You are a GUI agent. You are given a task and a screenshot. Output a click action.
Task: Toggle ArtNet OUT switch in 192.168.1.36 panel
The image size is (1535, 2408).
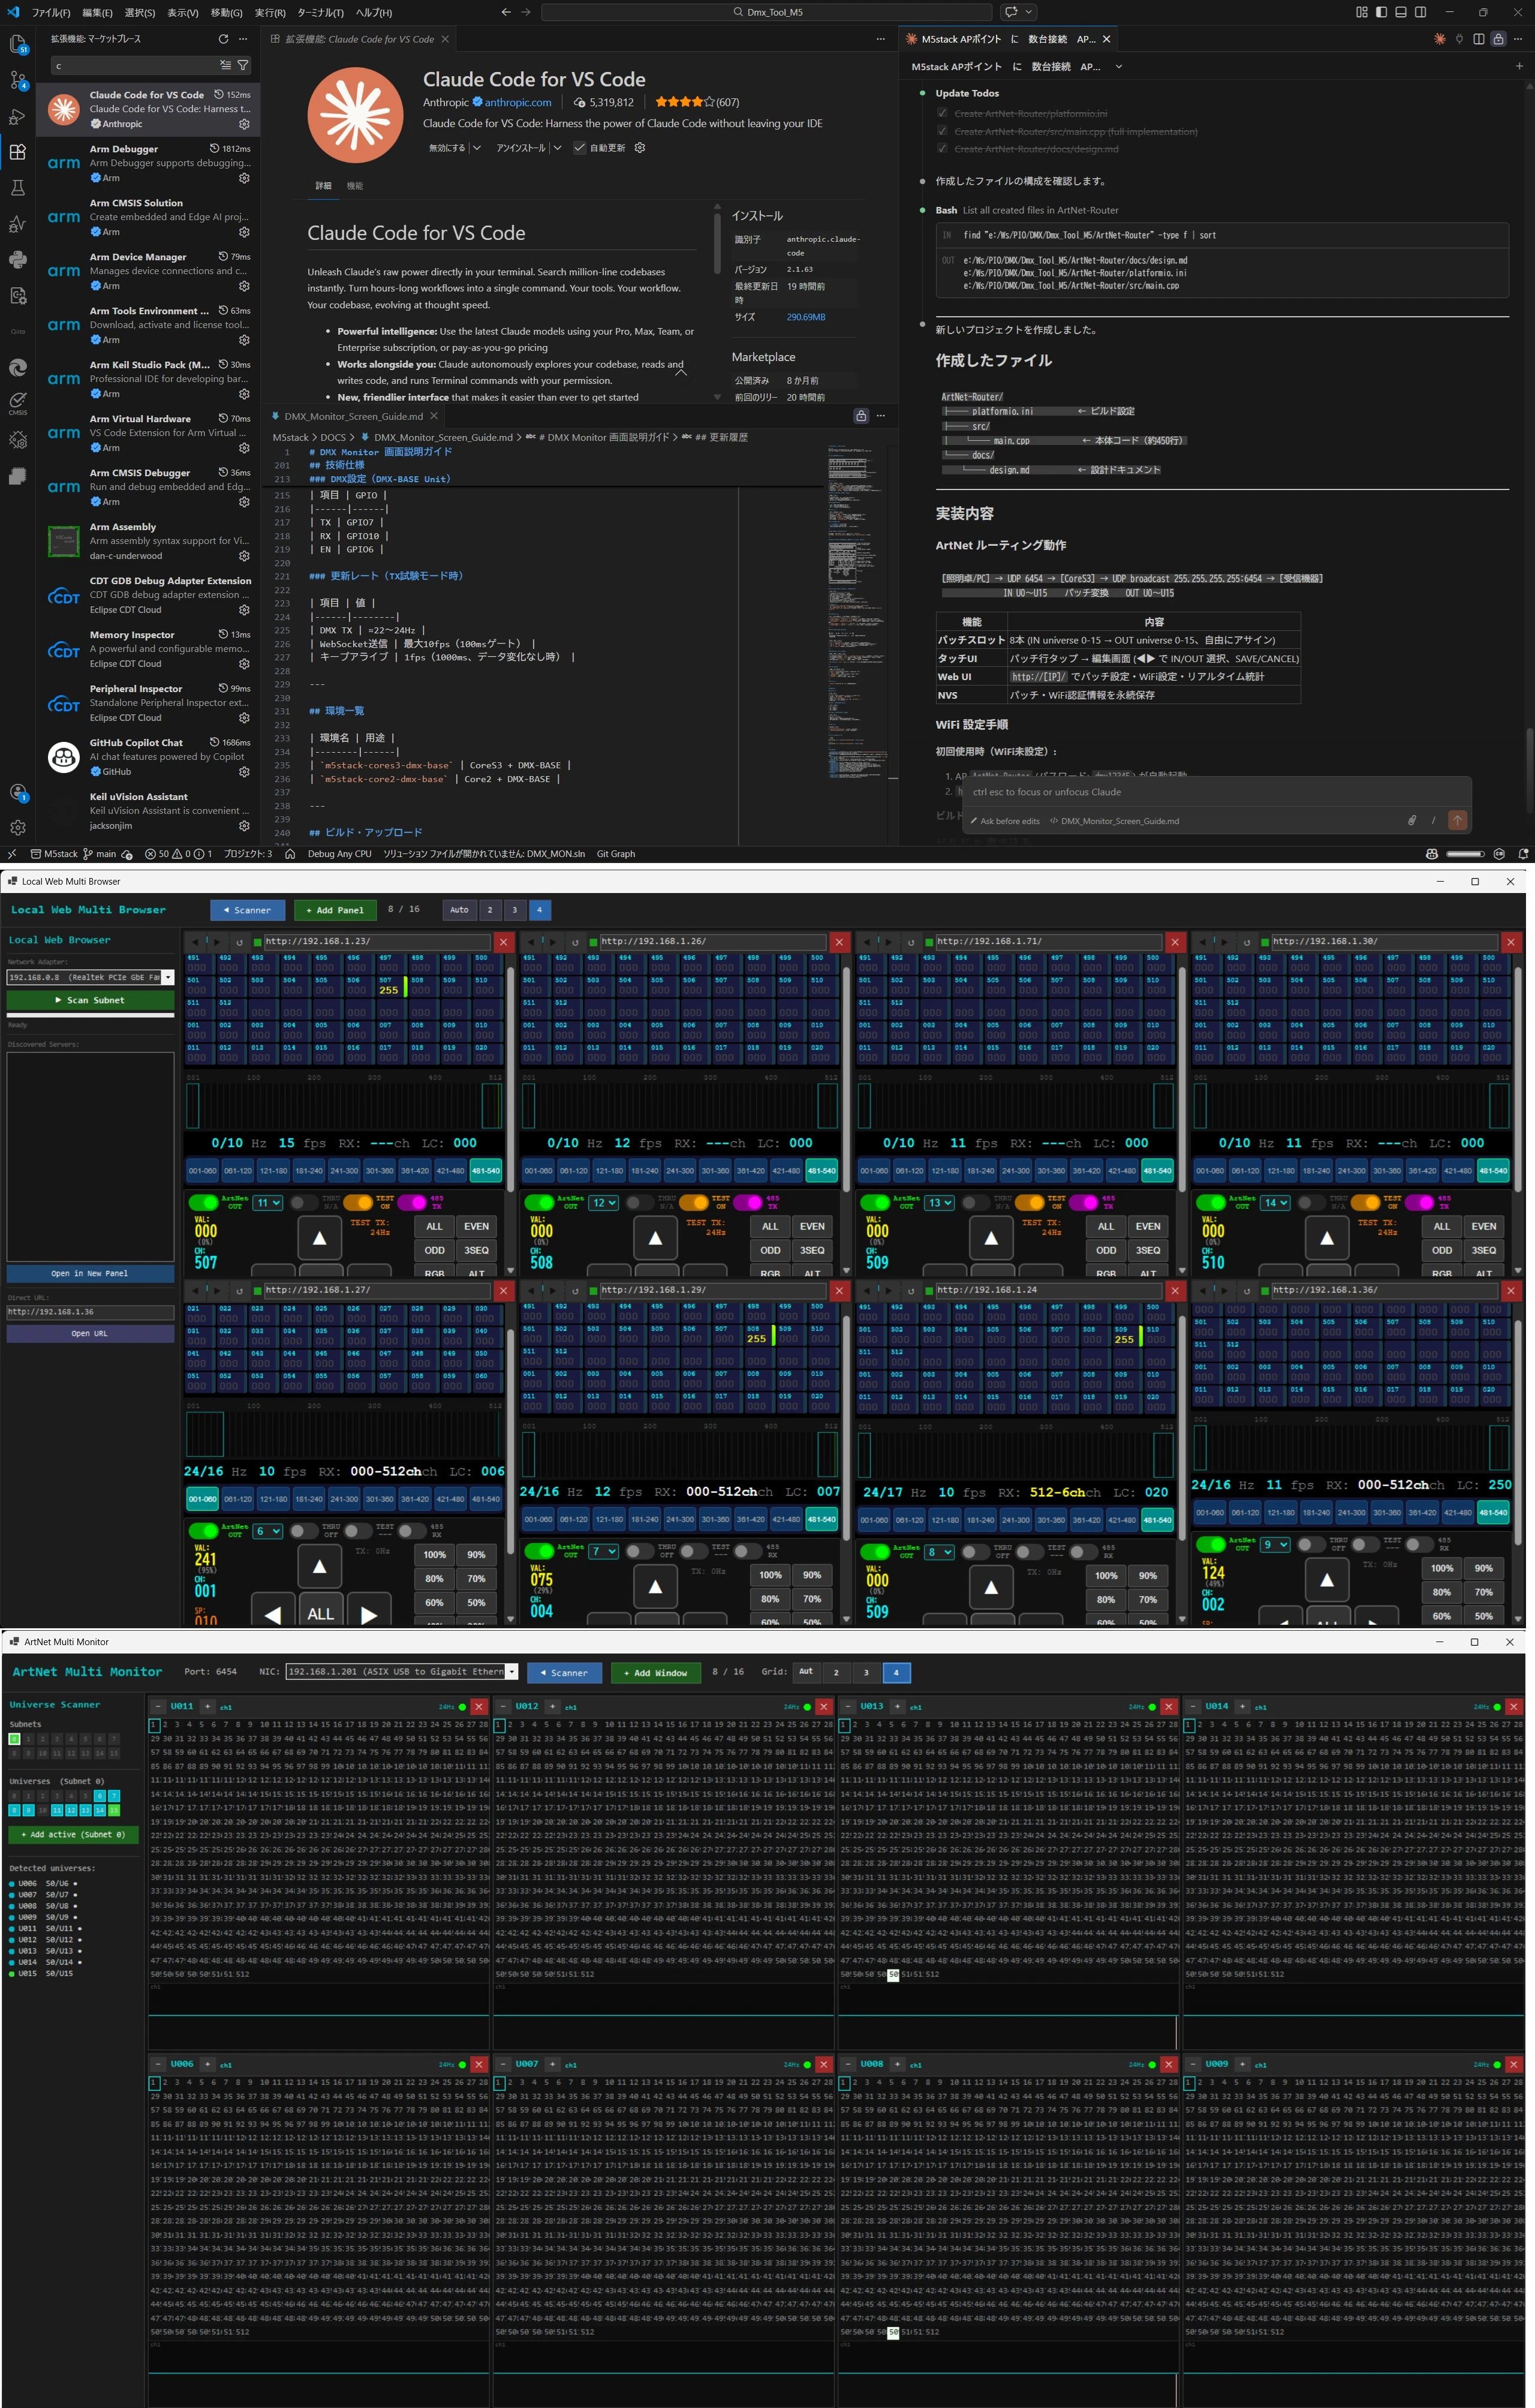(x=1211, y=1544)
